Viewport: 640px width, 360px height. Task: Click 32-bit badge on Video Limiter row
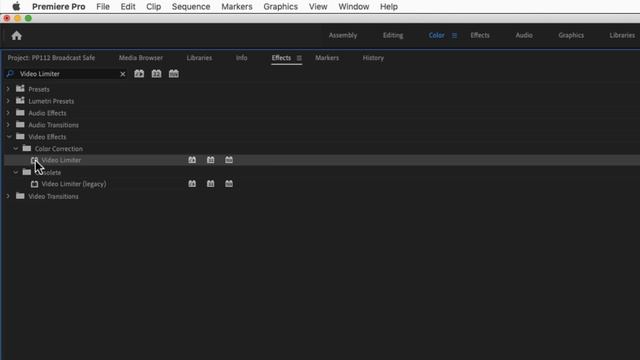(211, 160)
